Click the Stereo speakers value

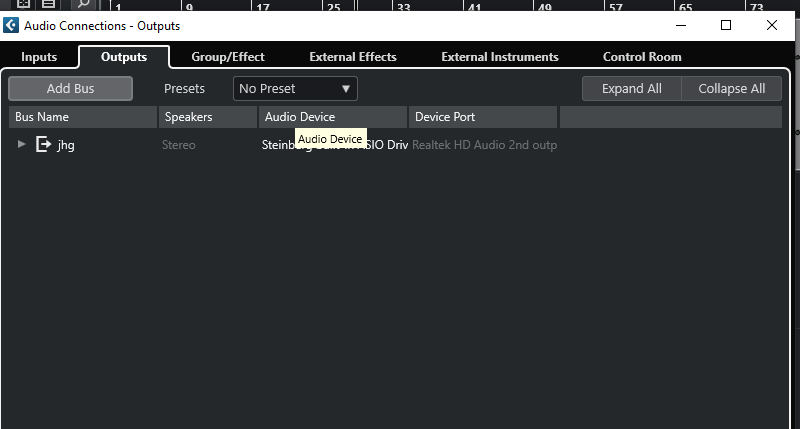pyautogui.click(x=179, y=145)
